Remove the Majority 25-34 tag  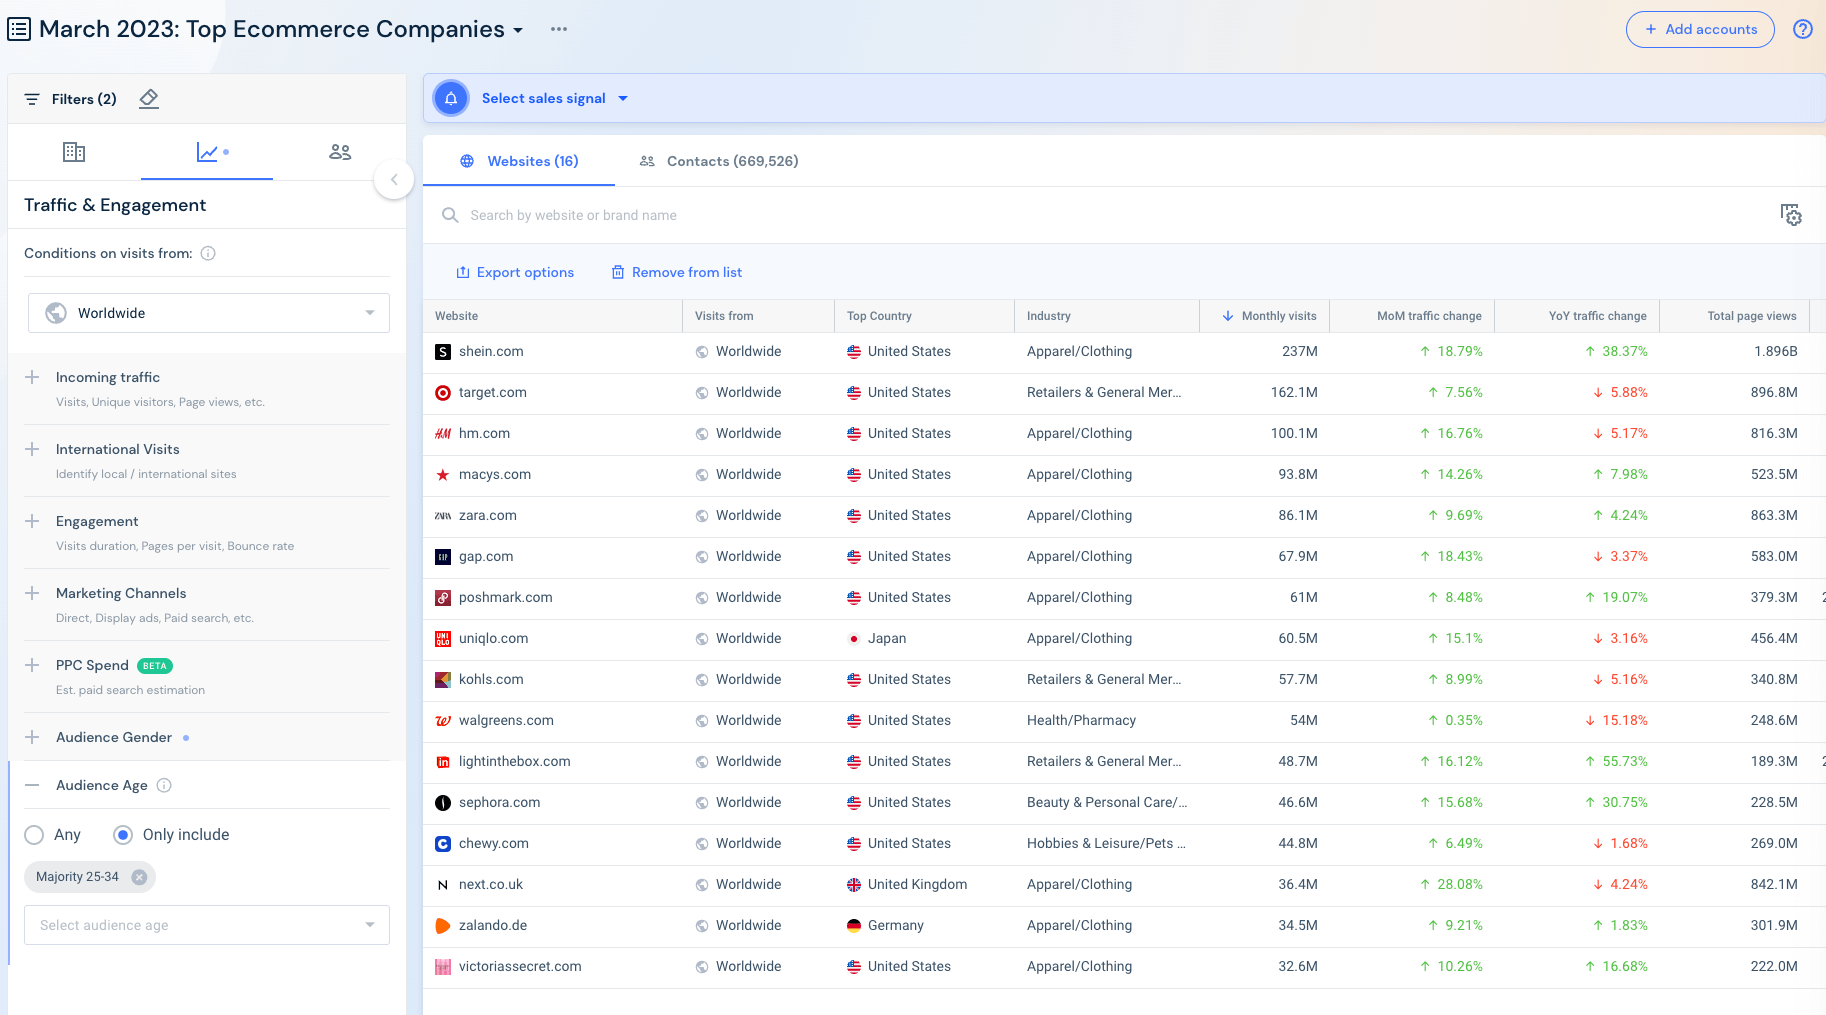pyautogui.click(x=139, y=877)
